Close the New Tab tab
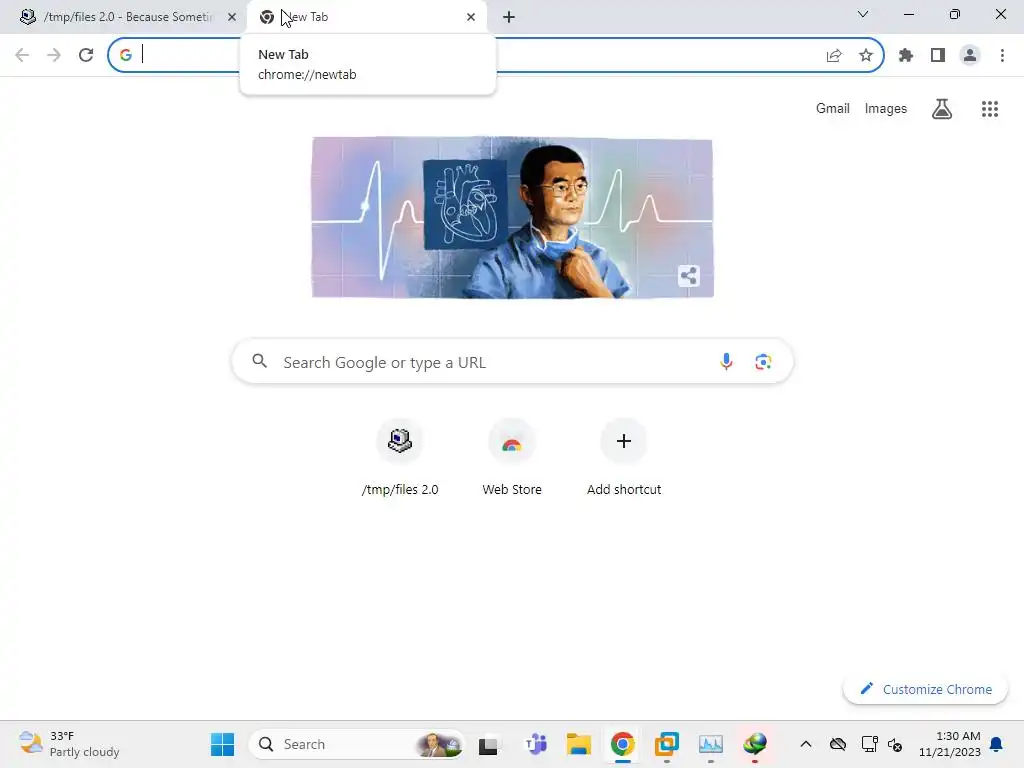1024x768 pixels. coord(471,17)
